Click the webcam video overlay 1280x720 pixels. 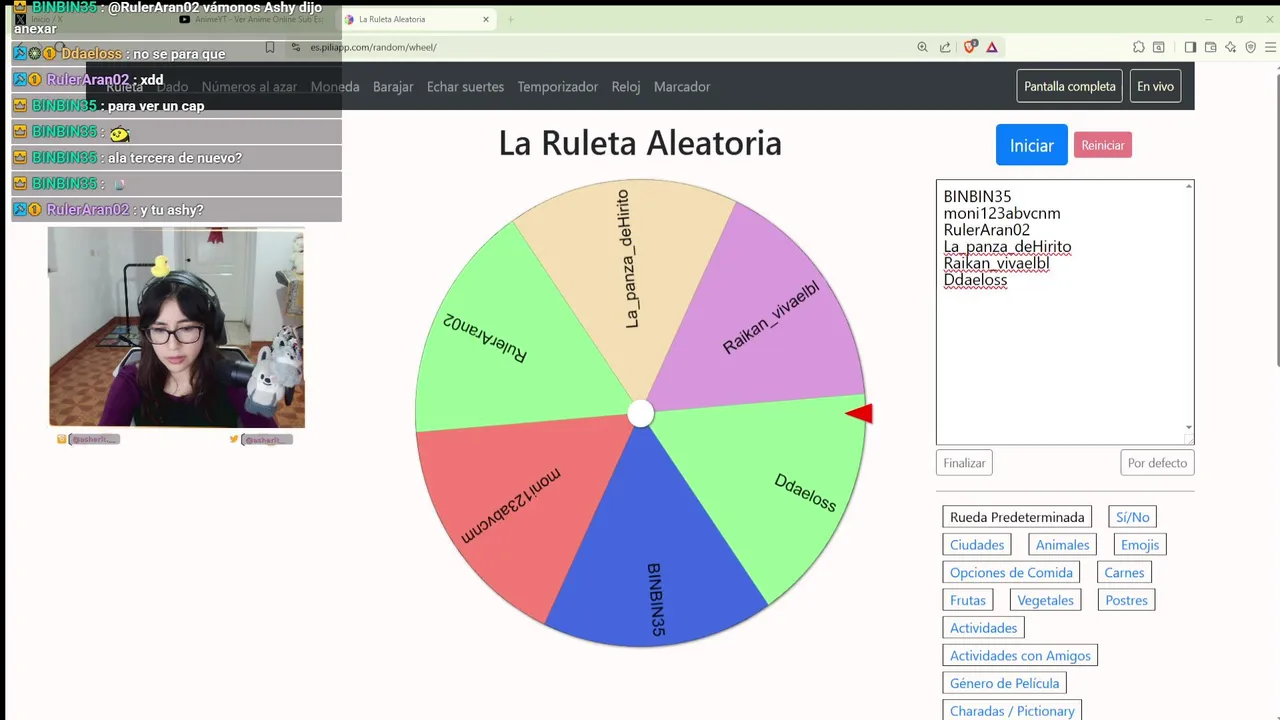[177, 327]
